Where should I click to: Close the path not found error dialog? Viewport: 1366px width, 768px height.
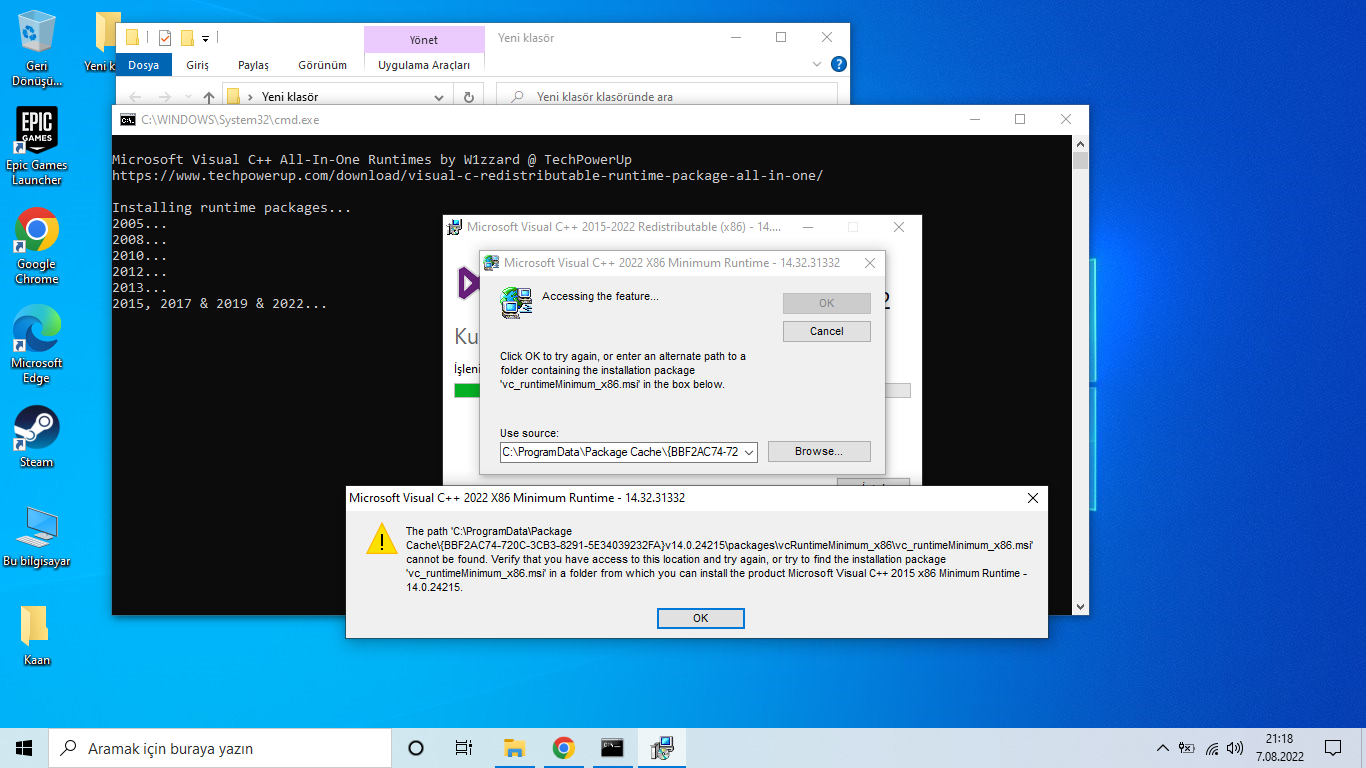[1033, 498]
